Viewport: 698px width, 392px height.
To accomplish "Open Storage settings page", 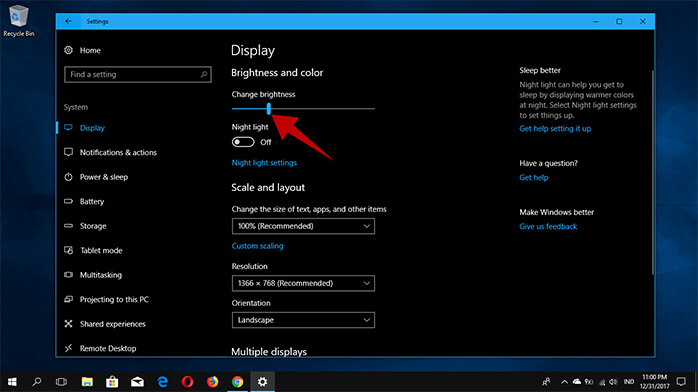I will tap(93, 226).
